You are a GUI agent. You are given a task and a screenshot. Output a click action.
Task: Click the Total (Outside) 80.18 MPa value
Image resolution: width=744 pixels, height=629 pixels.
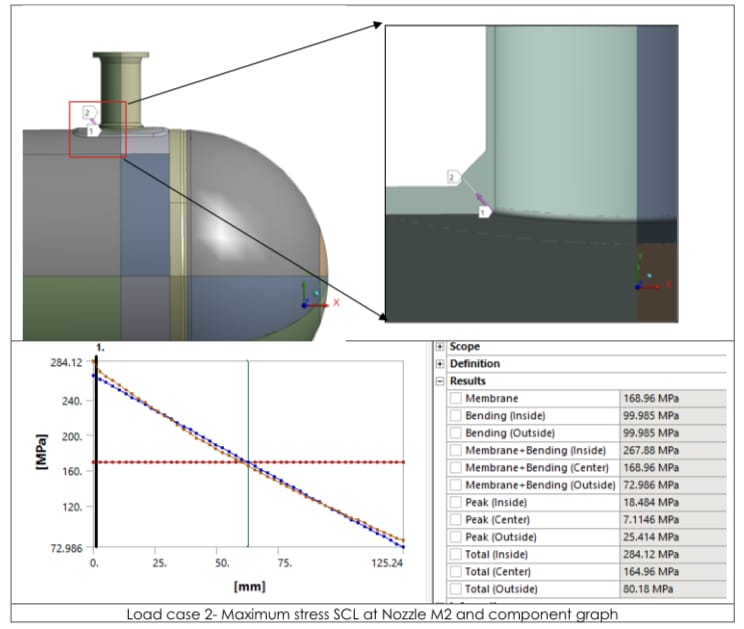click(x=650, y=589)
